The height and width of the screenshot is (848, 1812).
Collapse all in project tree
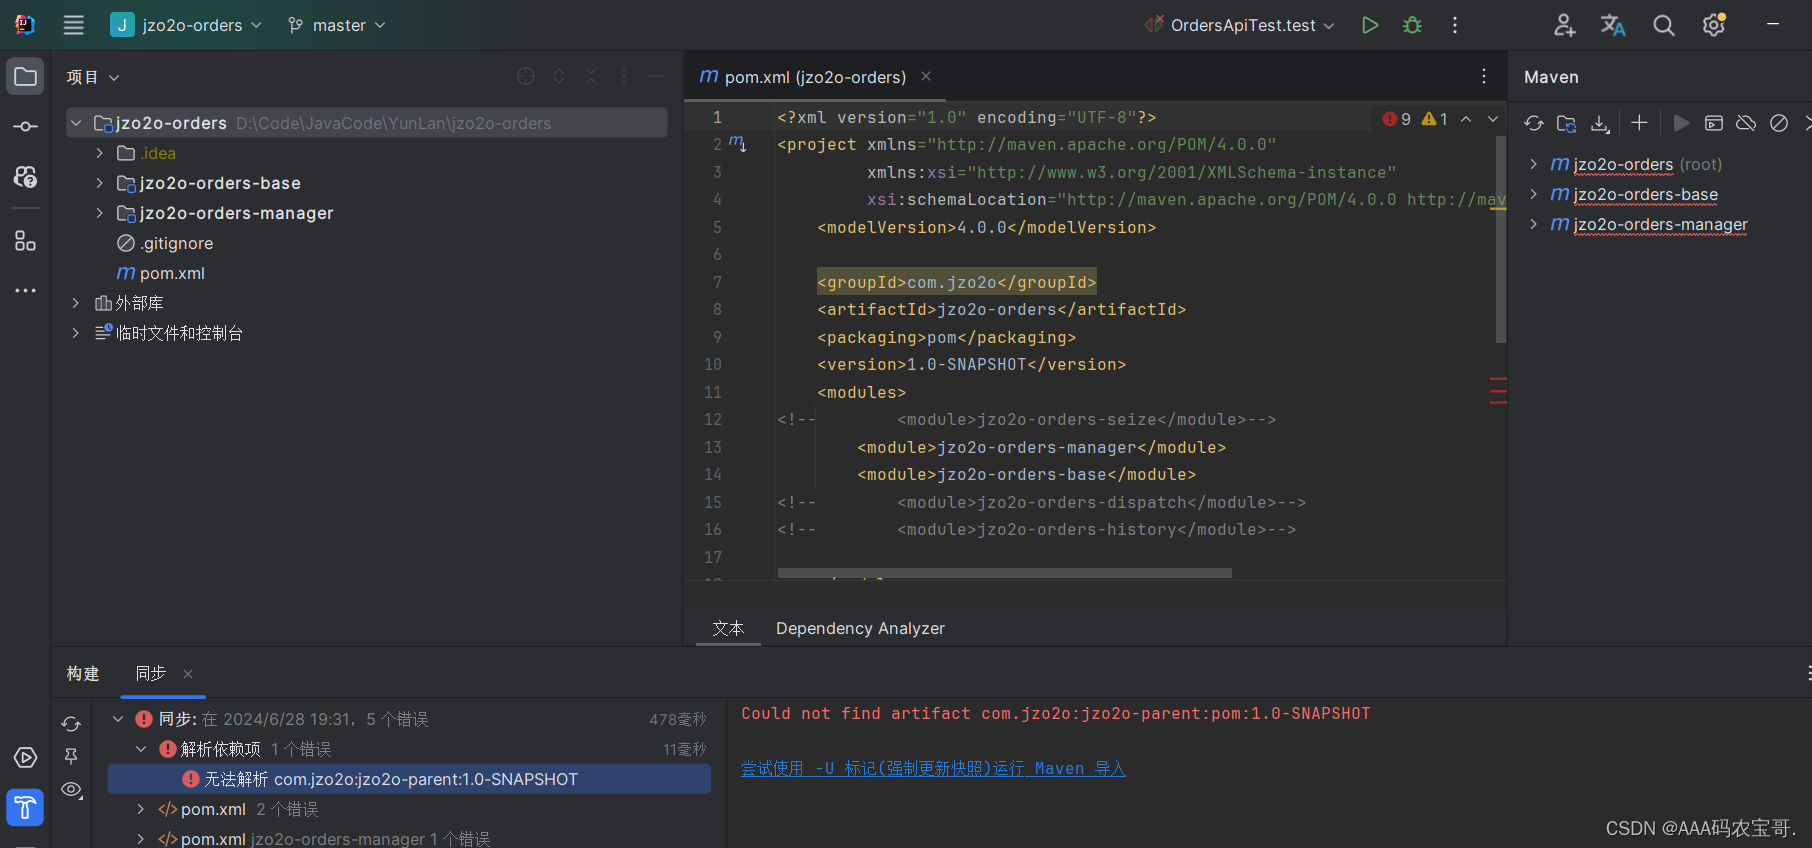[591, 76]
